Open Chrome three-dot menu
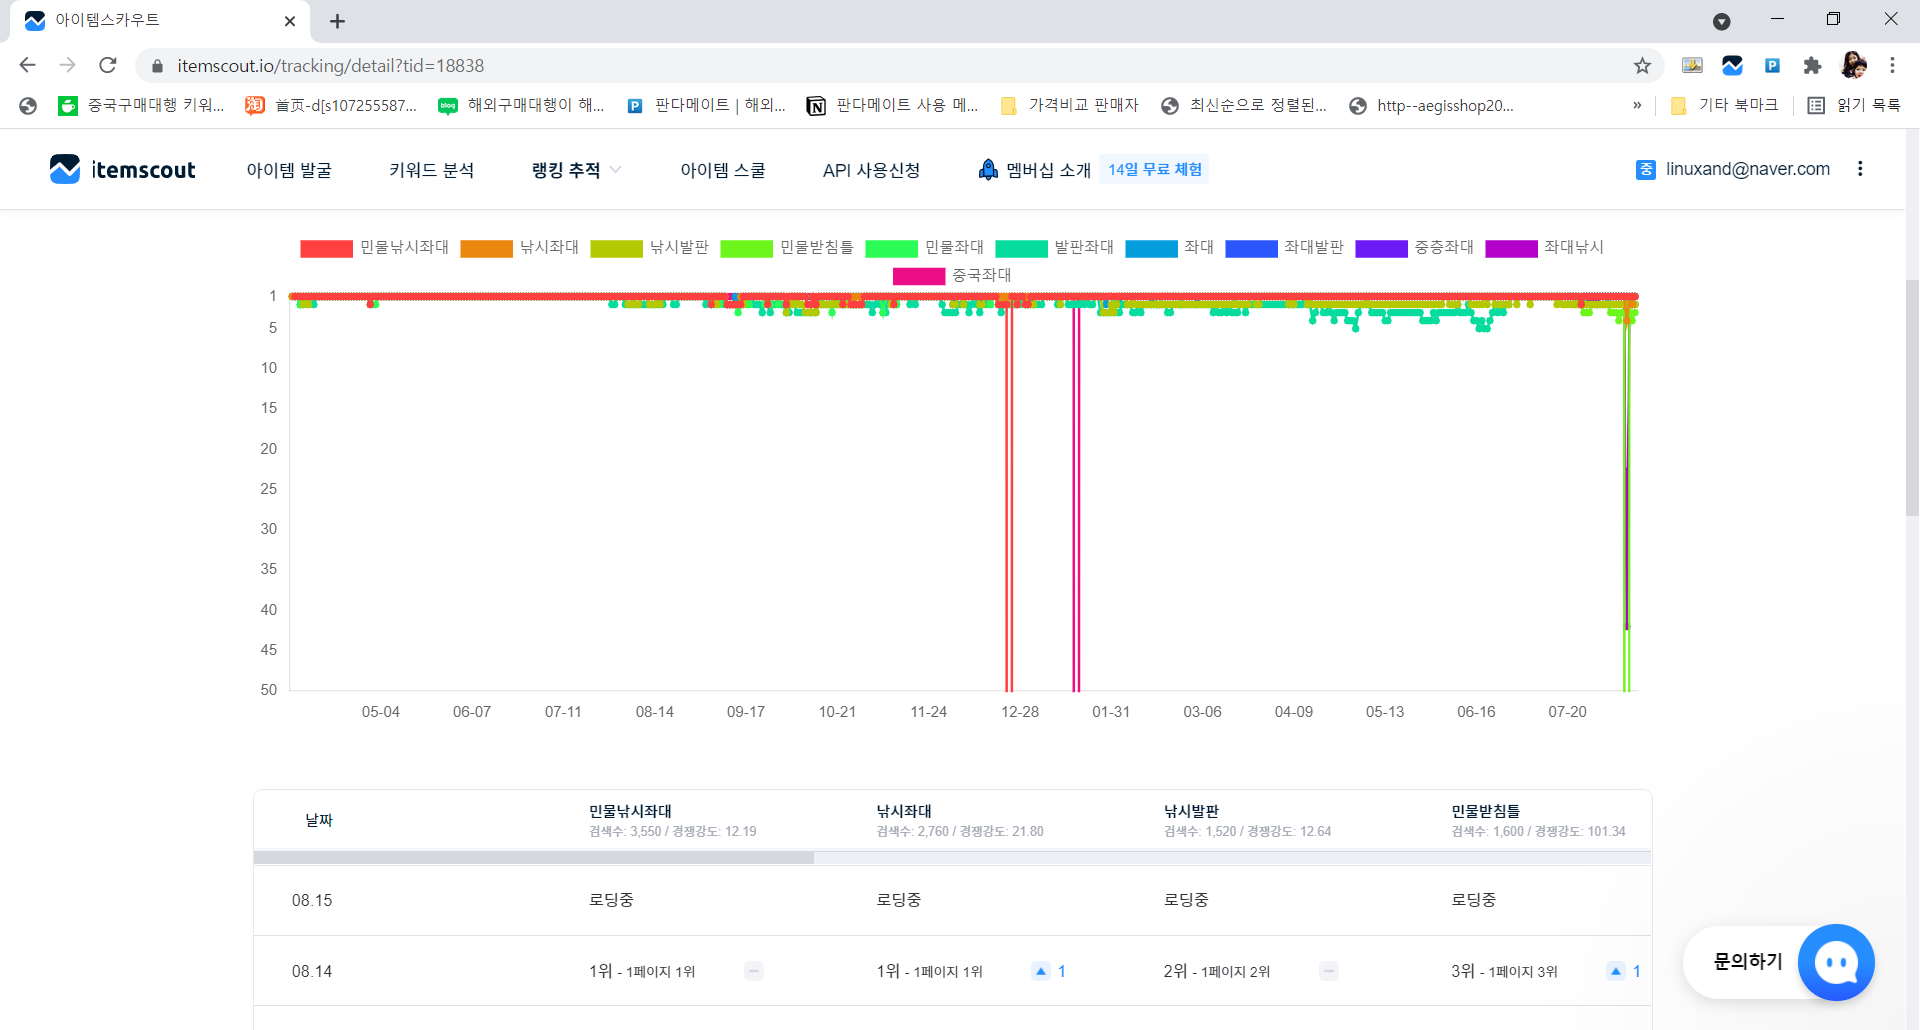This screenshot has width=1920, height=1030. tap(1892, 66)
